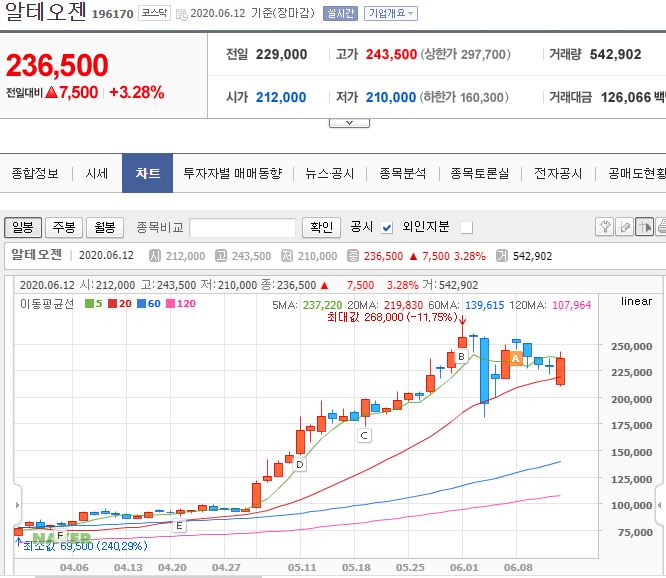The height and width of the screenshot is (578, 666).
Task: Activate the crosshair cursor tool
Action: click(644, 227)
